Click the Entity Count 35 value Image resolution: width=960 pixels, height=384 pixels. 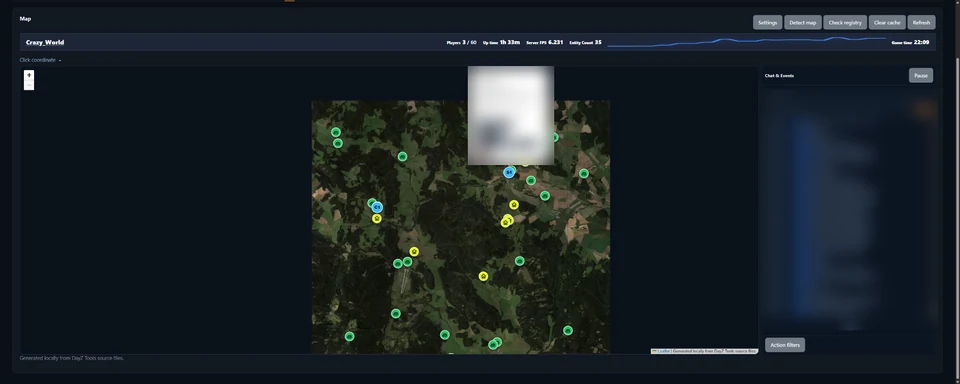pos(585,42)
